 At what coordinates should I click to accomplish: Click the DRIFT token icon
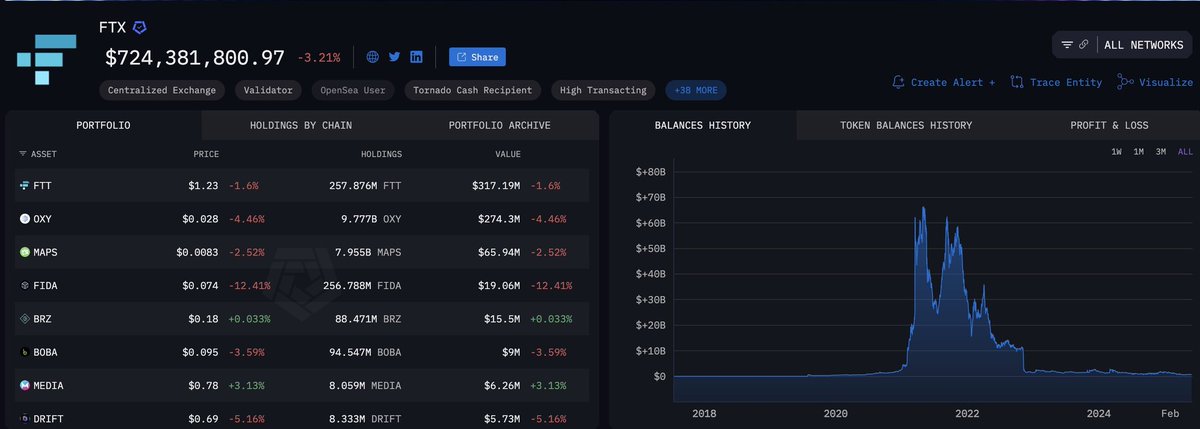pos(25,419)
